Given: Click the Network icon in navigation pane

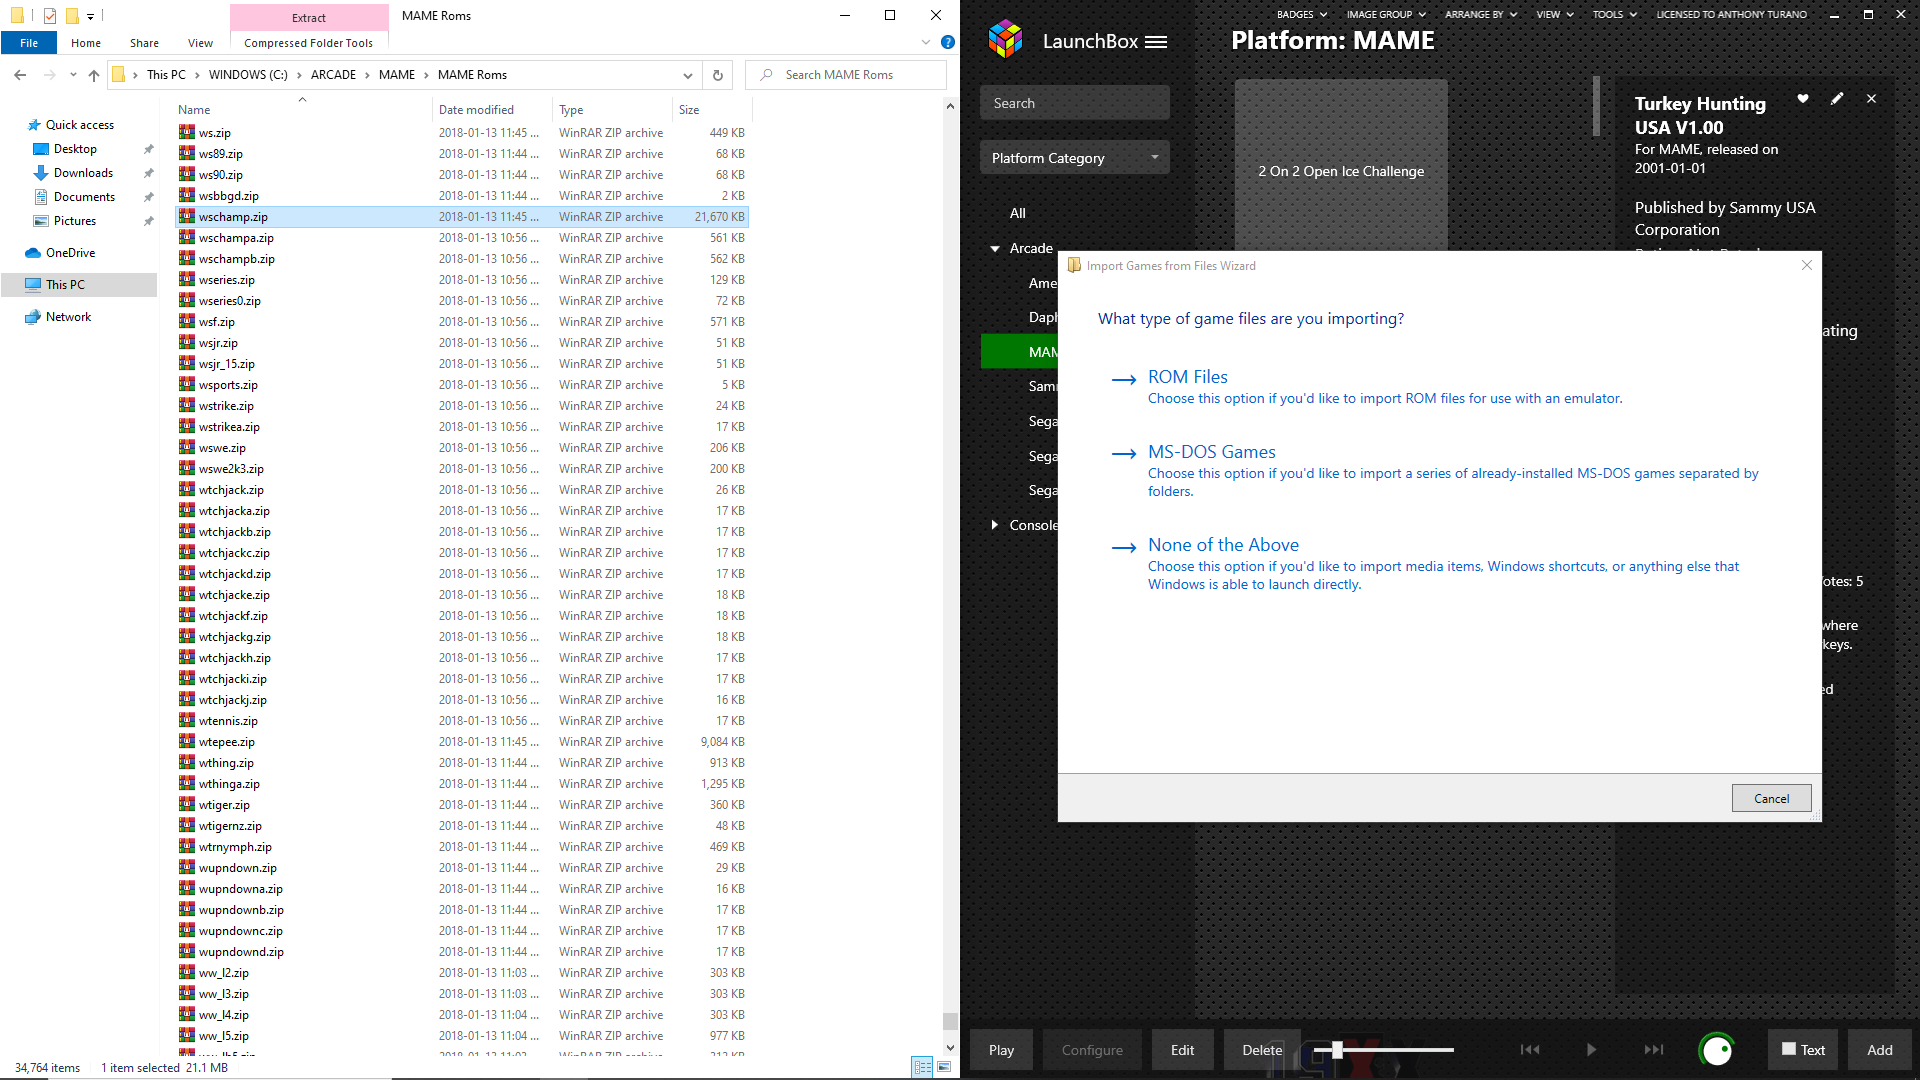Looking at the screenshot, I should coord(33,317).
